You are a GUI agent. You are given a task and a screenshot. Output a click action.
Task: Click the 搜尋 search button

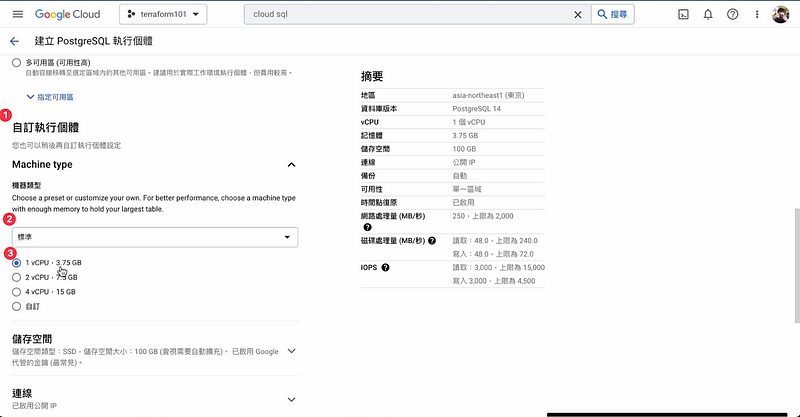[613, 14]
